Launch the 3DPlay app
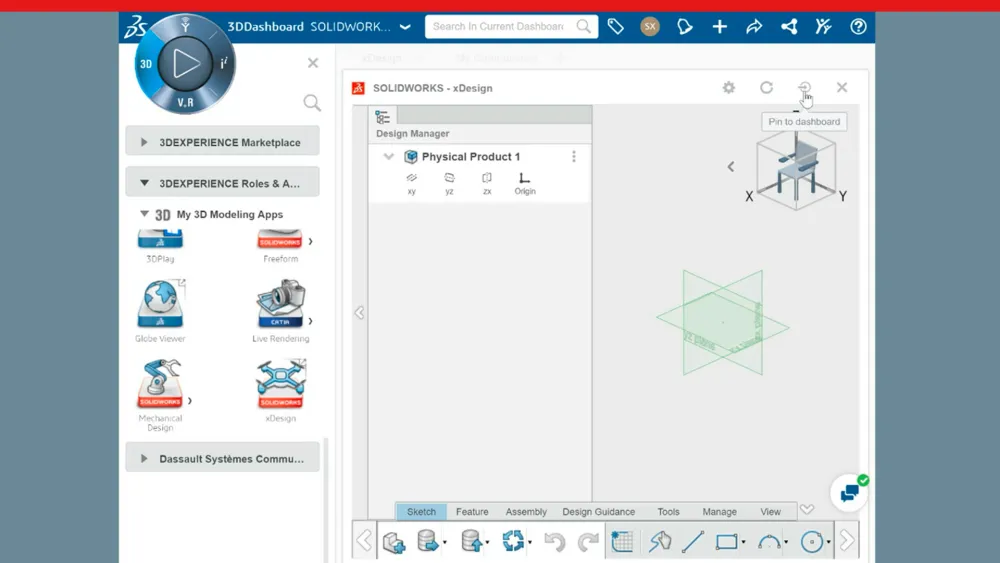 pos(160,239)
